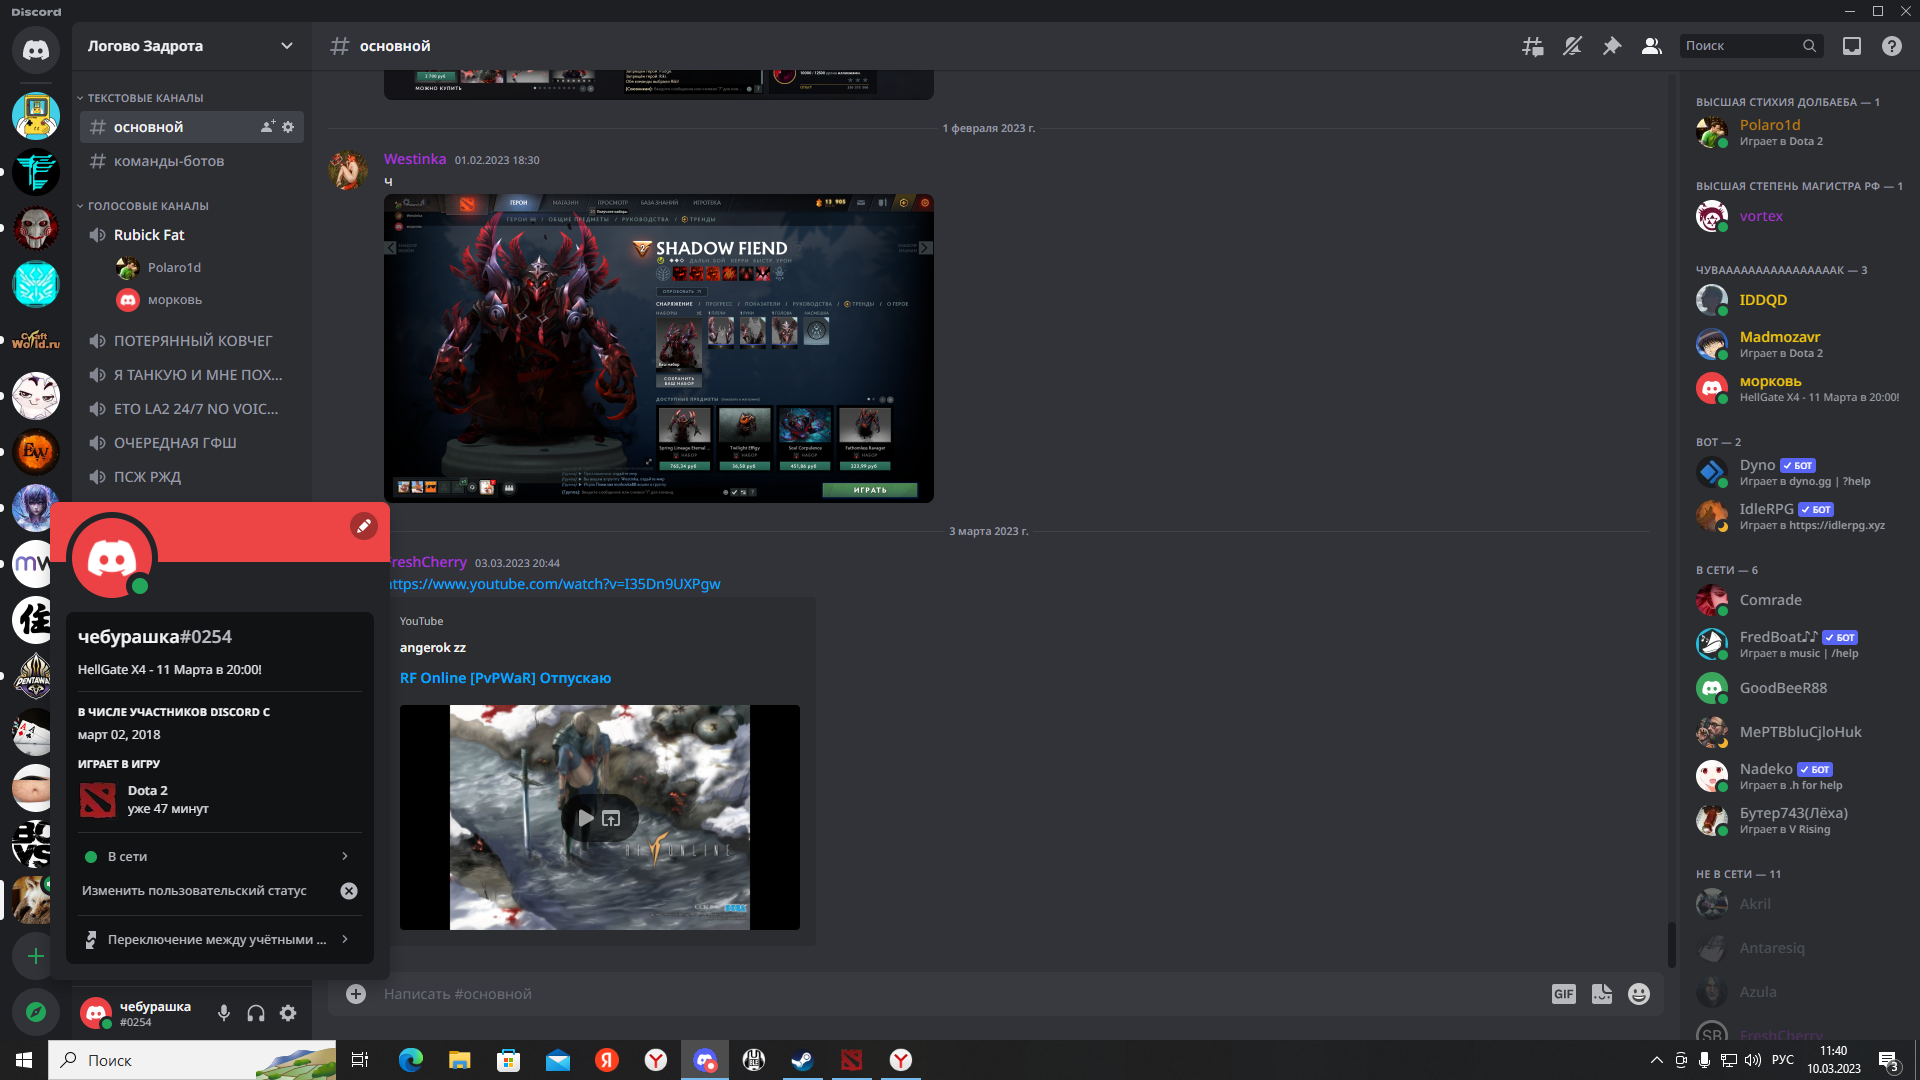Open the explore servers compass icon
Viewport: 1920px width, 1080px height.
pyautogui.click(x=36, y=1012)
